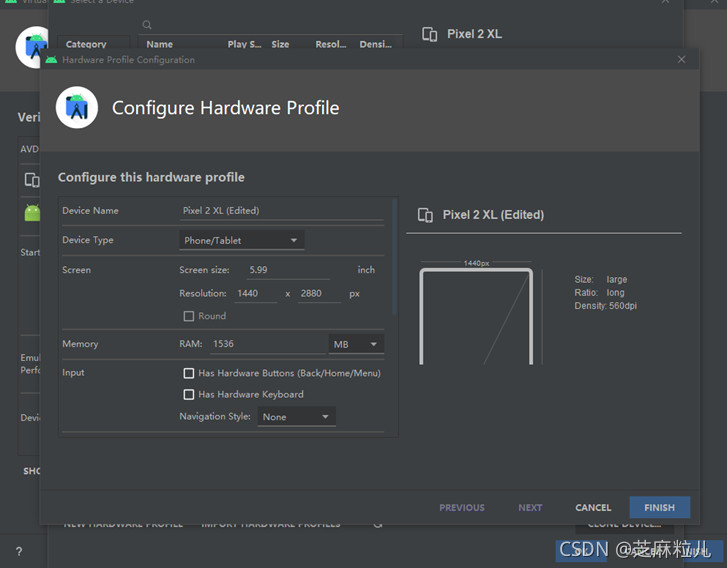Click the Densi... column header
727x568 pixels.
[375, 44]
